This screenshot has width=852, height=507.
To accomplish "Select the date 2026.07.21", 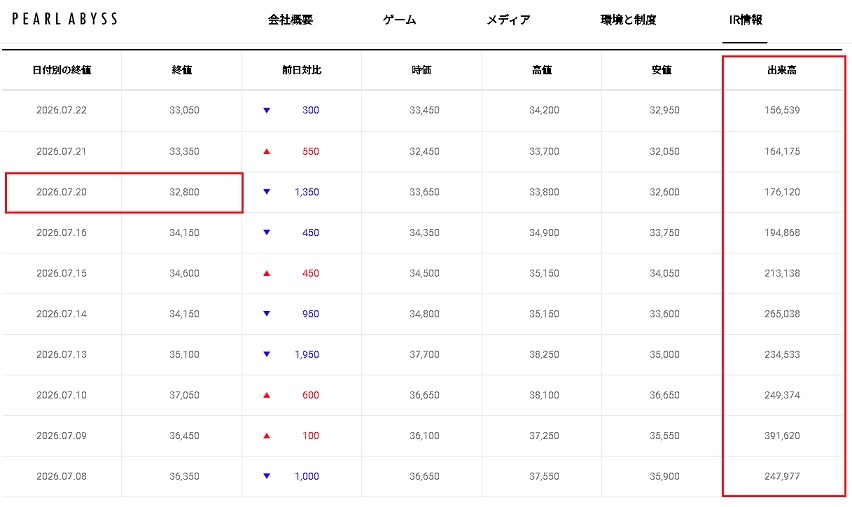I will (61, 152).
